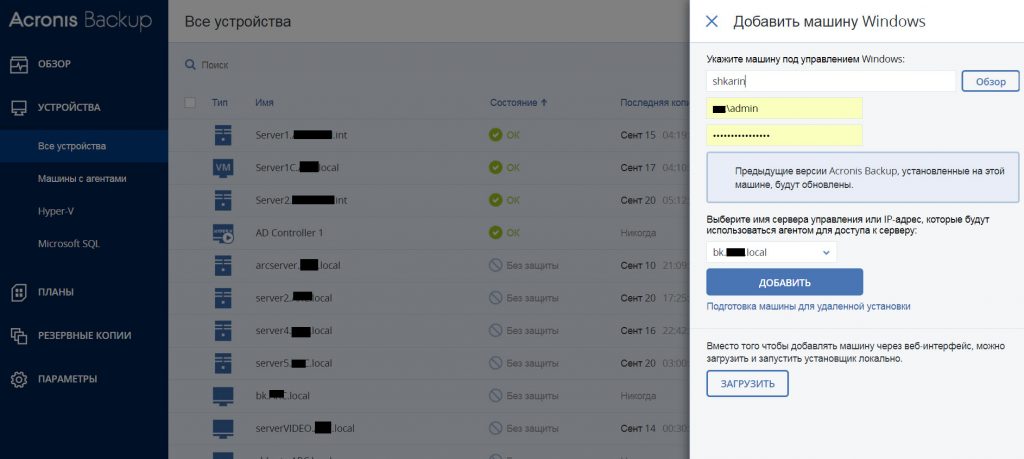Click the server4 server icon
The image size is (1024, 459).
pyautogui.click(x=223, y=331)
